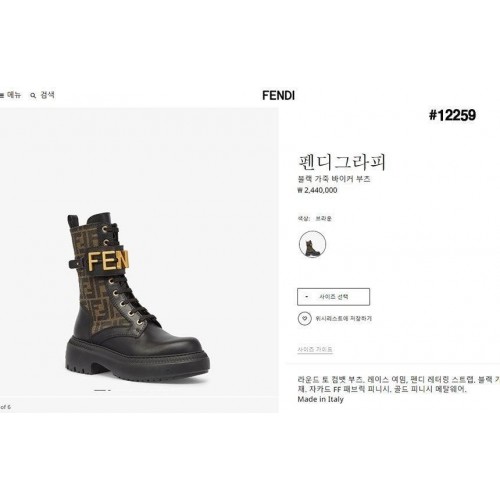Click the 펜디그라피 product title
The width and height of the screenshot is (500, 500).
[342, 162]
